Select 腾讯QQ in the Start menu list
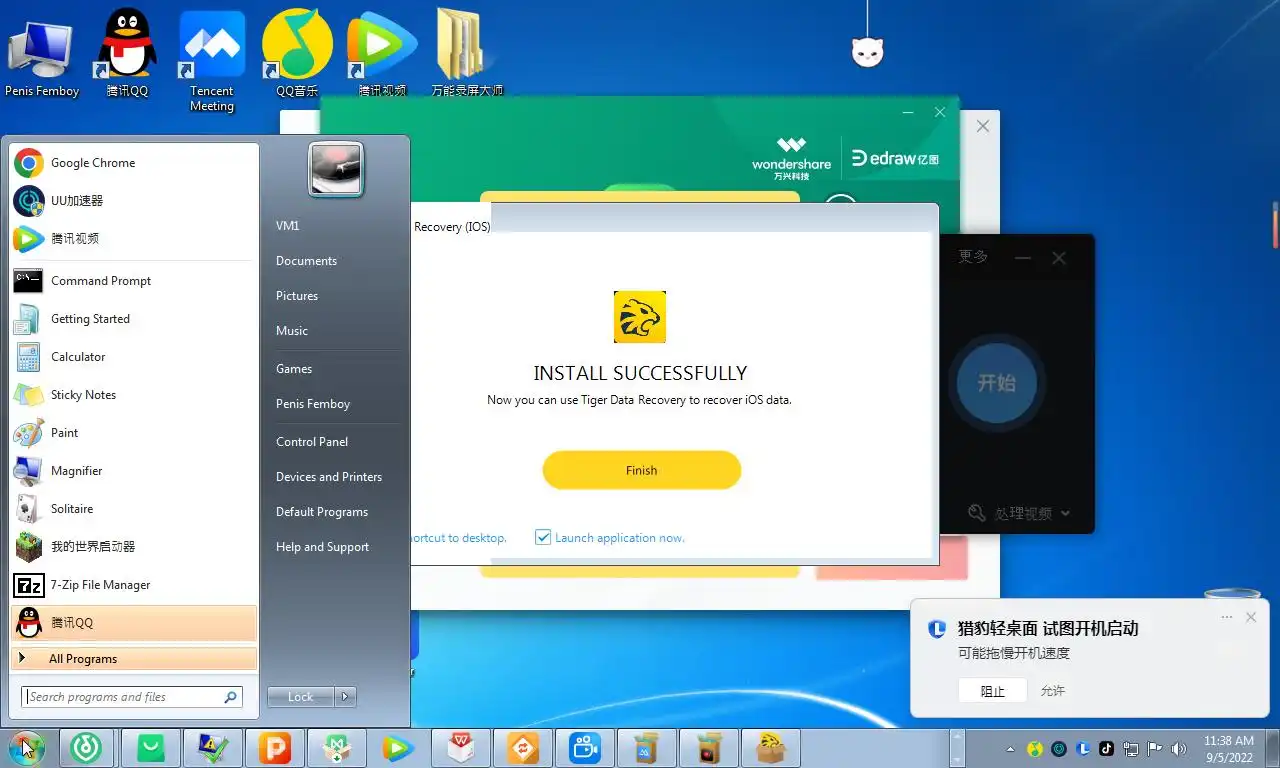The width and height of the screenshot is (1280, 768). 133,623
